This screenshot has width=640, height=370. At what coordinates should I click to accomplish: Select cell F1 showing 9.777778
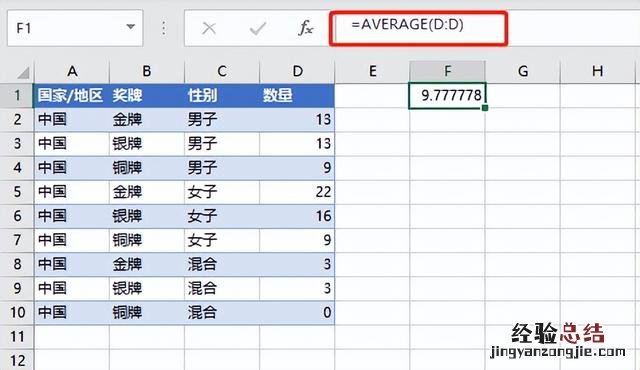447,95
